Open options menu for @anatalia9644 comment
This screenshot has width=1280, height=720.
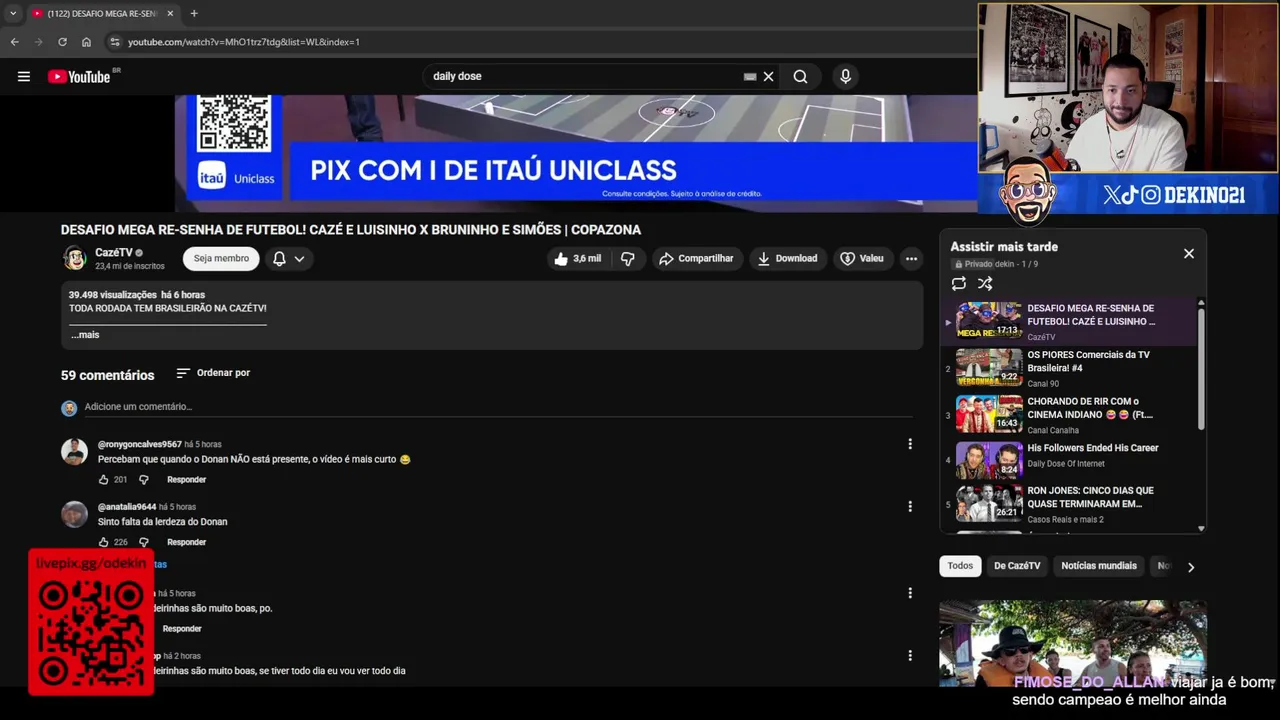(910, 506)
